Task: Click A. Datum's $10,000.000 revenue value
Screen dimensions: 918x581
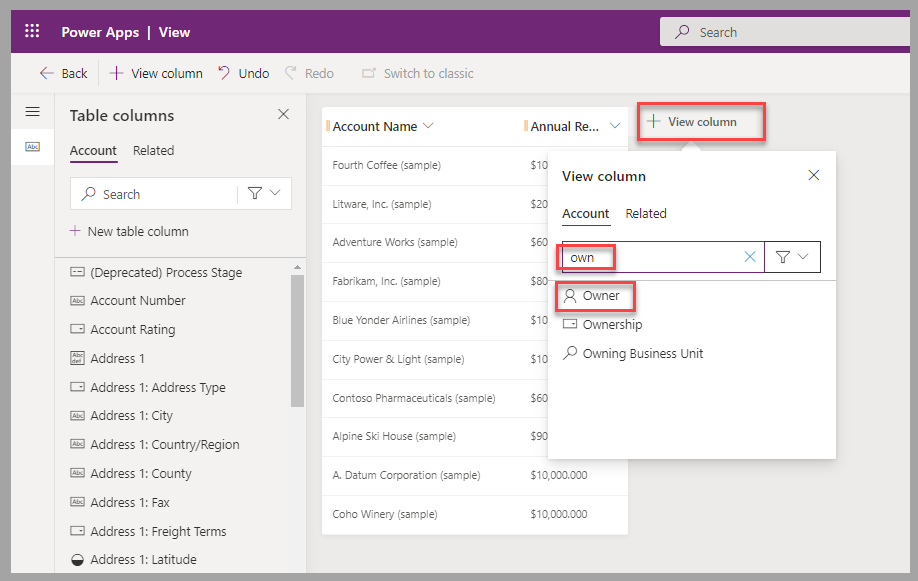Action: coord(559,475)
